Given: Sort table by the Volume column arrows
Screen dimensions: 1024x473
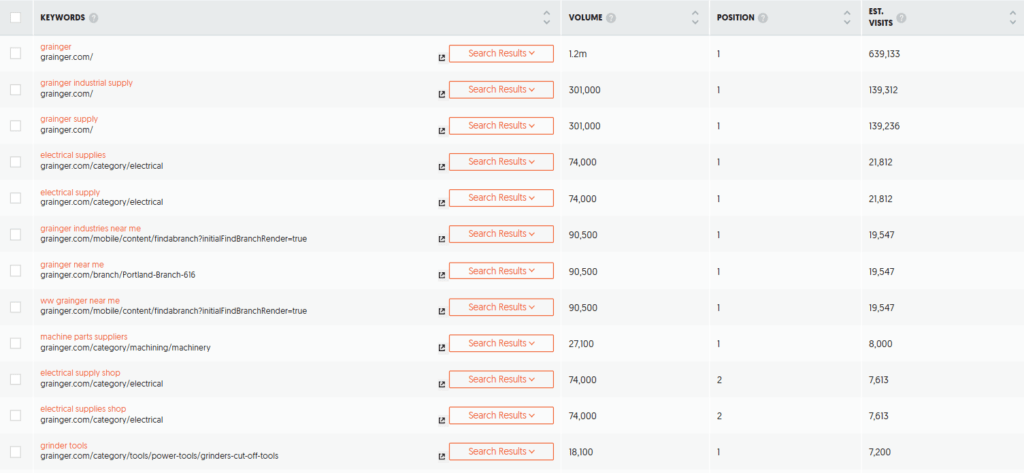Looking at the screenshot, I should tap(695, 18).
